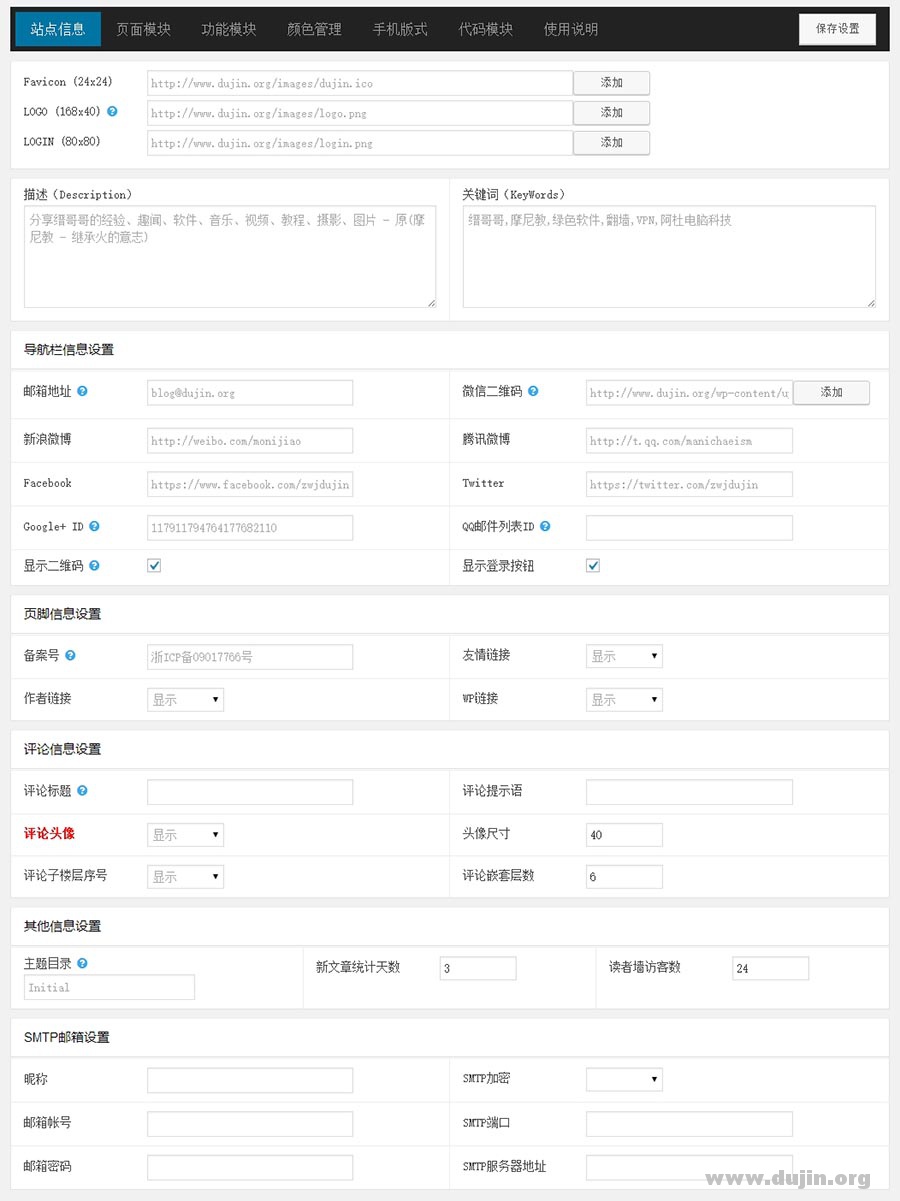Click help icon beside 备案号

pyautogui.click(x=70, y=656)
